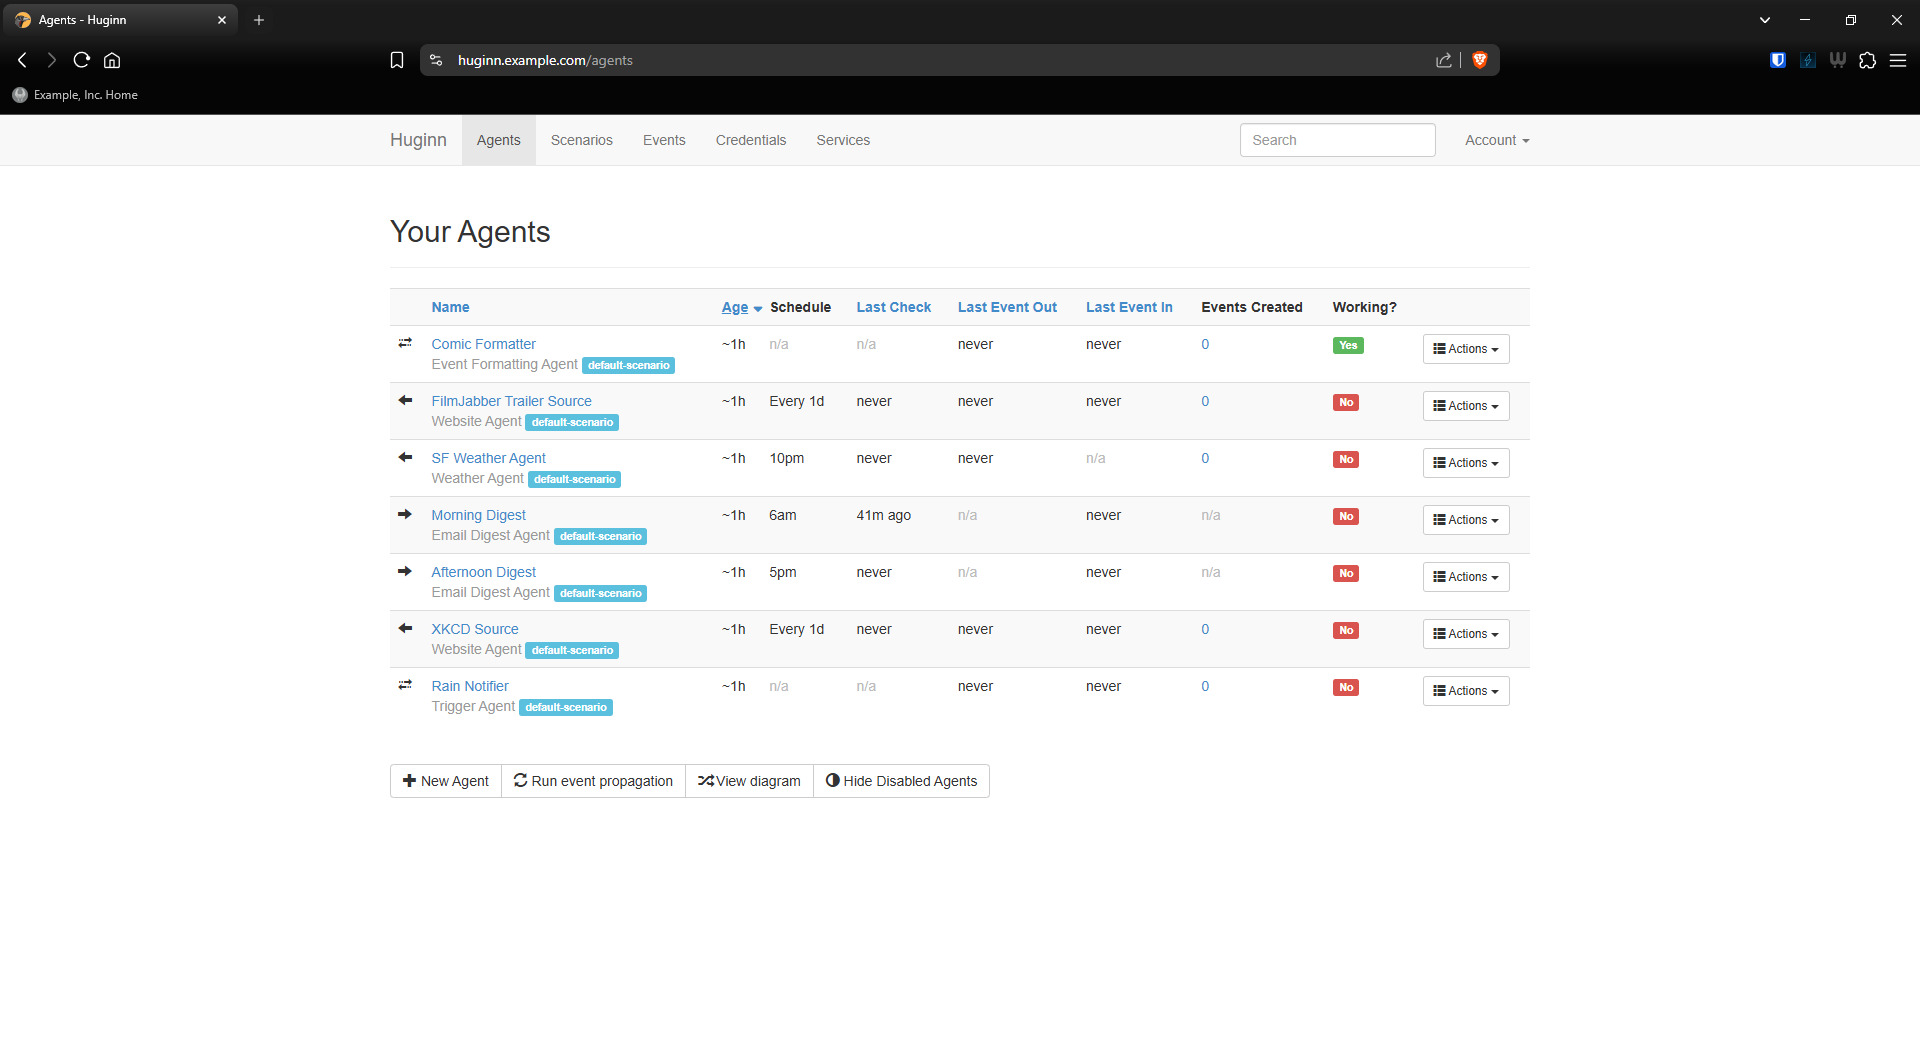
Task: Click the share icon in address bar
Action: pos(1443,60)
